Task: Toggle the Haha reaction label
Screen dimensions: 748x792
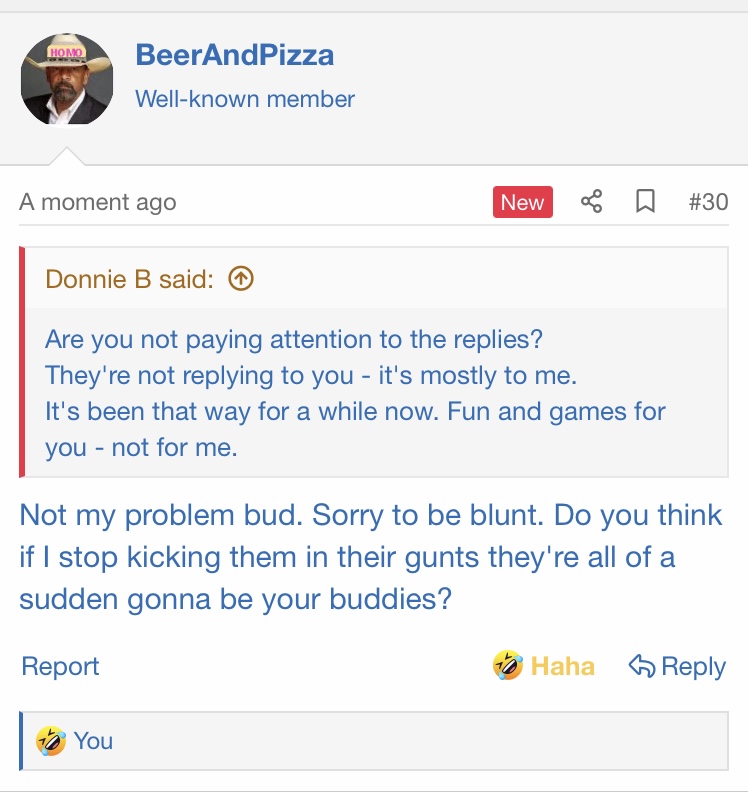Action: 562,666
